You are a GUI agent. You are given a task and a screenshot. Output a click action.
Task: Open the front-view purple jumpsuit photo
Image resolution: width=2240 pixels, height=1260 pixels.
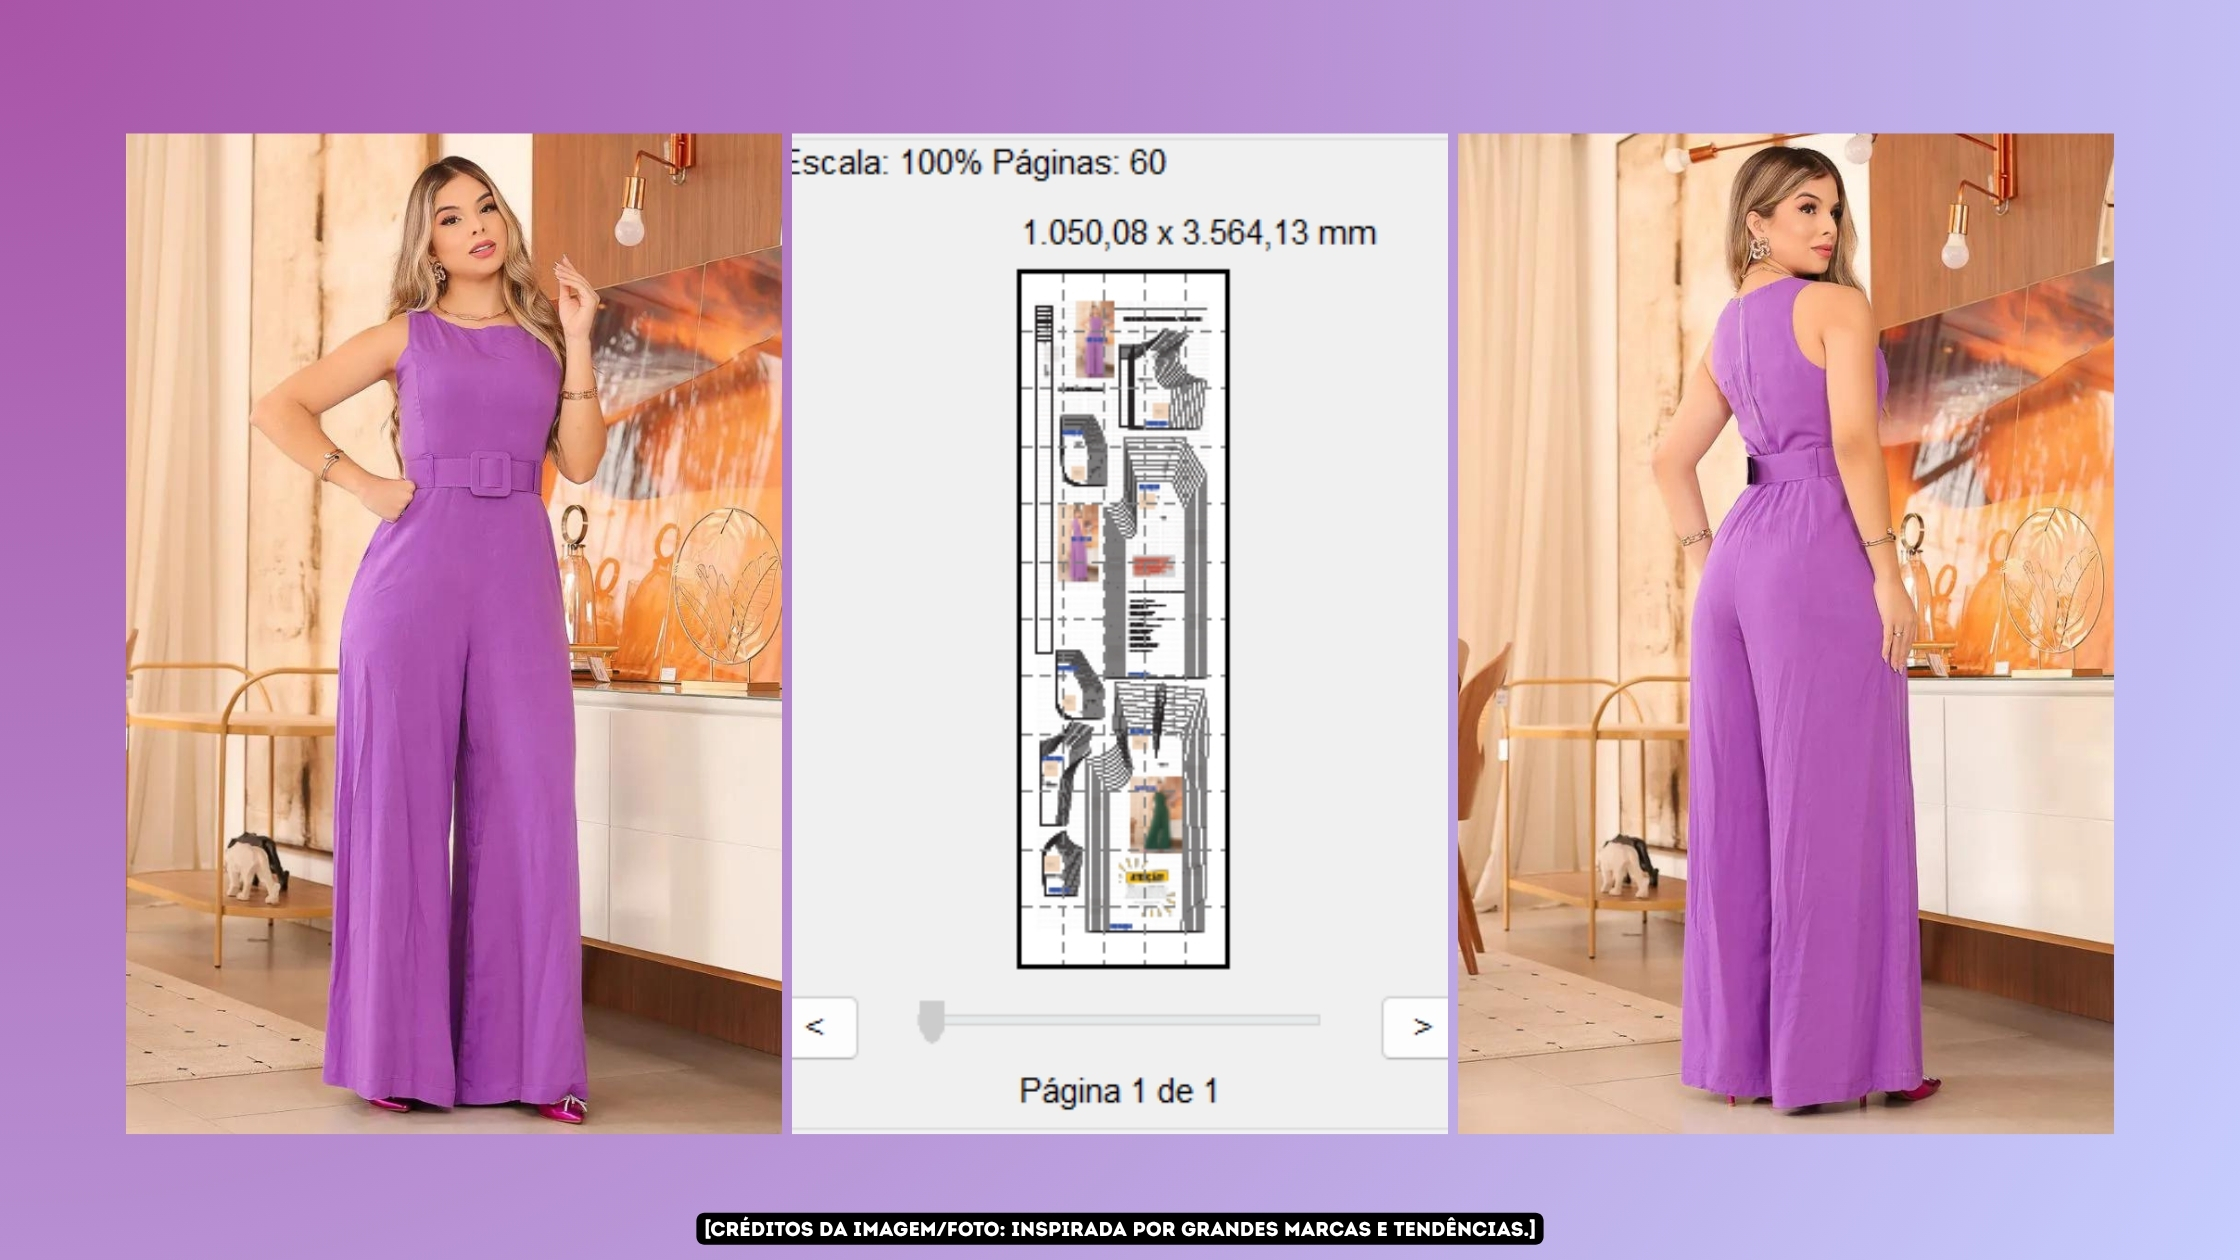(x=453, y=633)
